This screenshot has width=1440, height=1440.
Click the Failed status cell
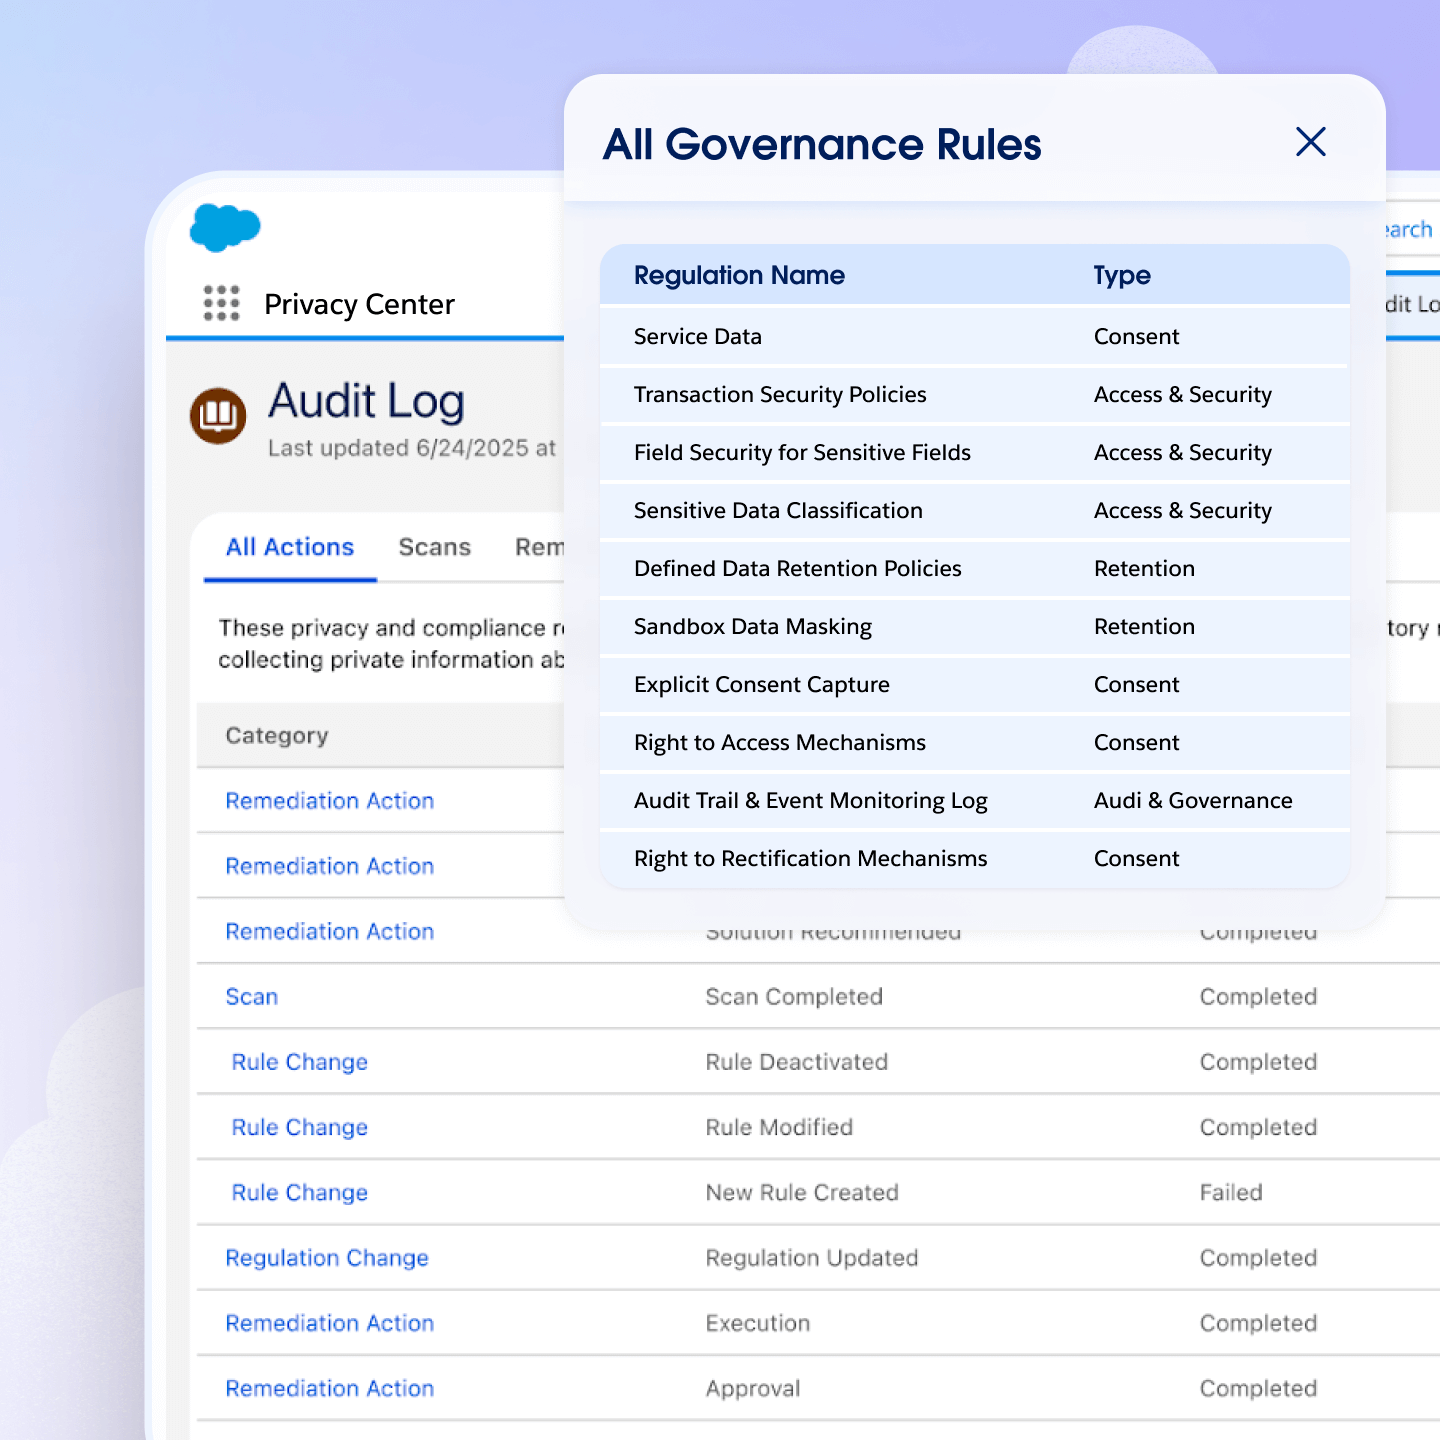1231,1192
